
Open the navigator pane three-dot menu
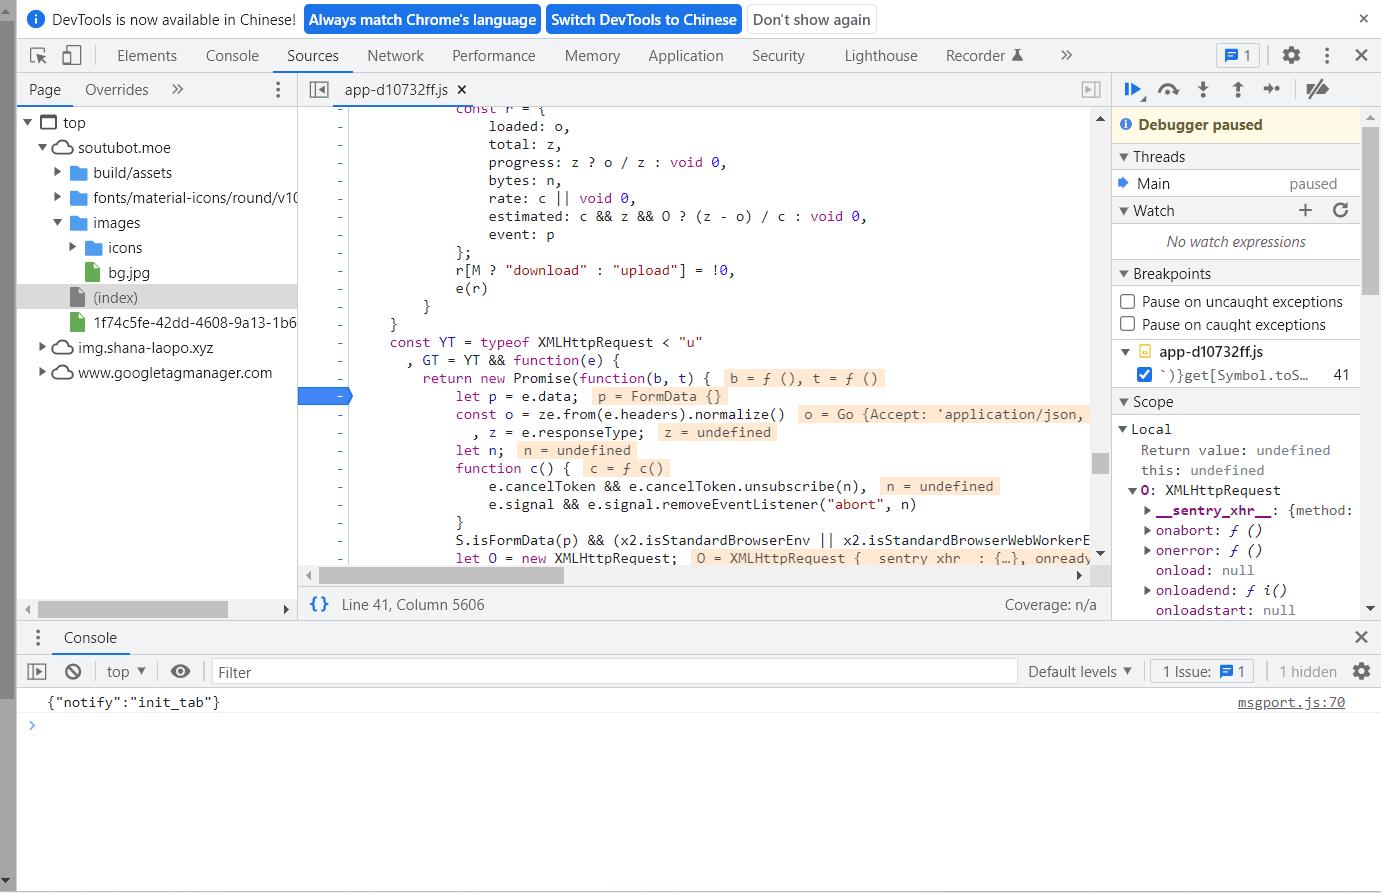[278, 90]
